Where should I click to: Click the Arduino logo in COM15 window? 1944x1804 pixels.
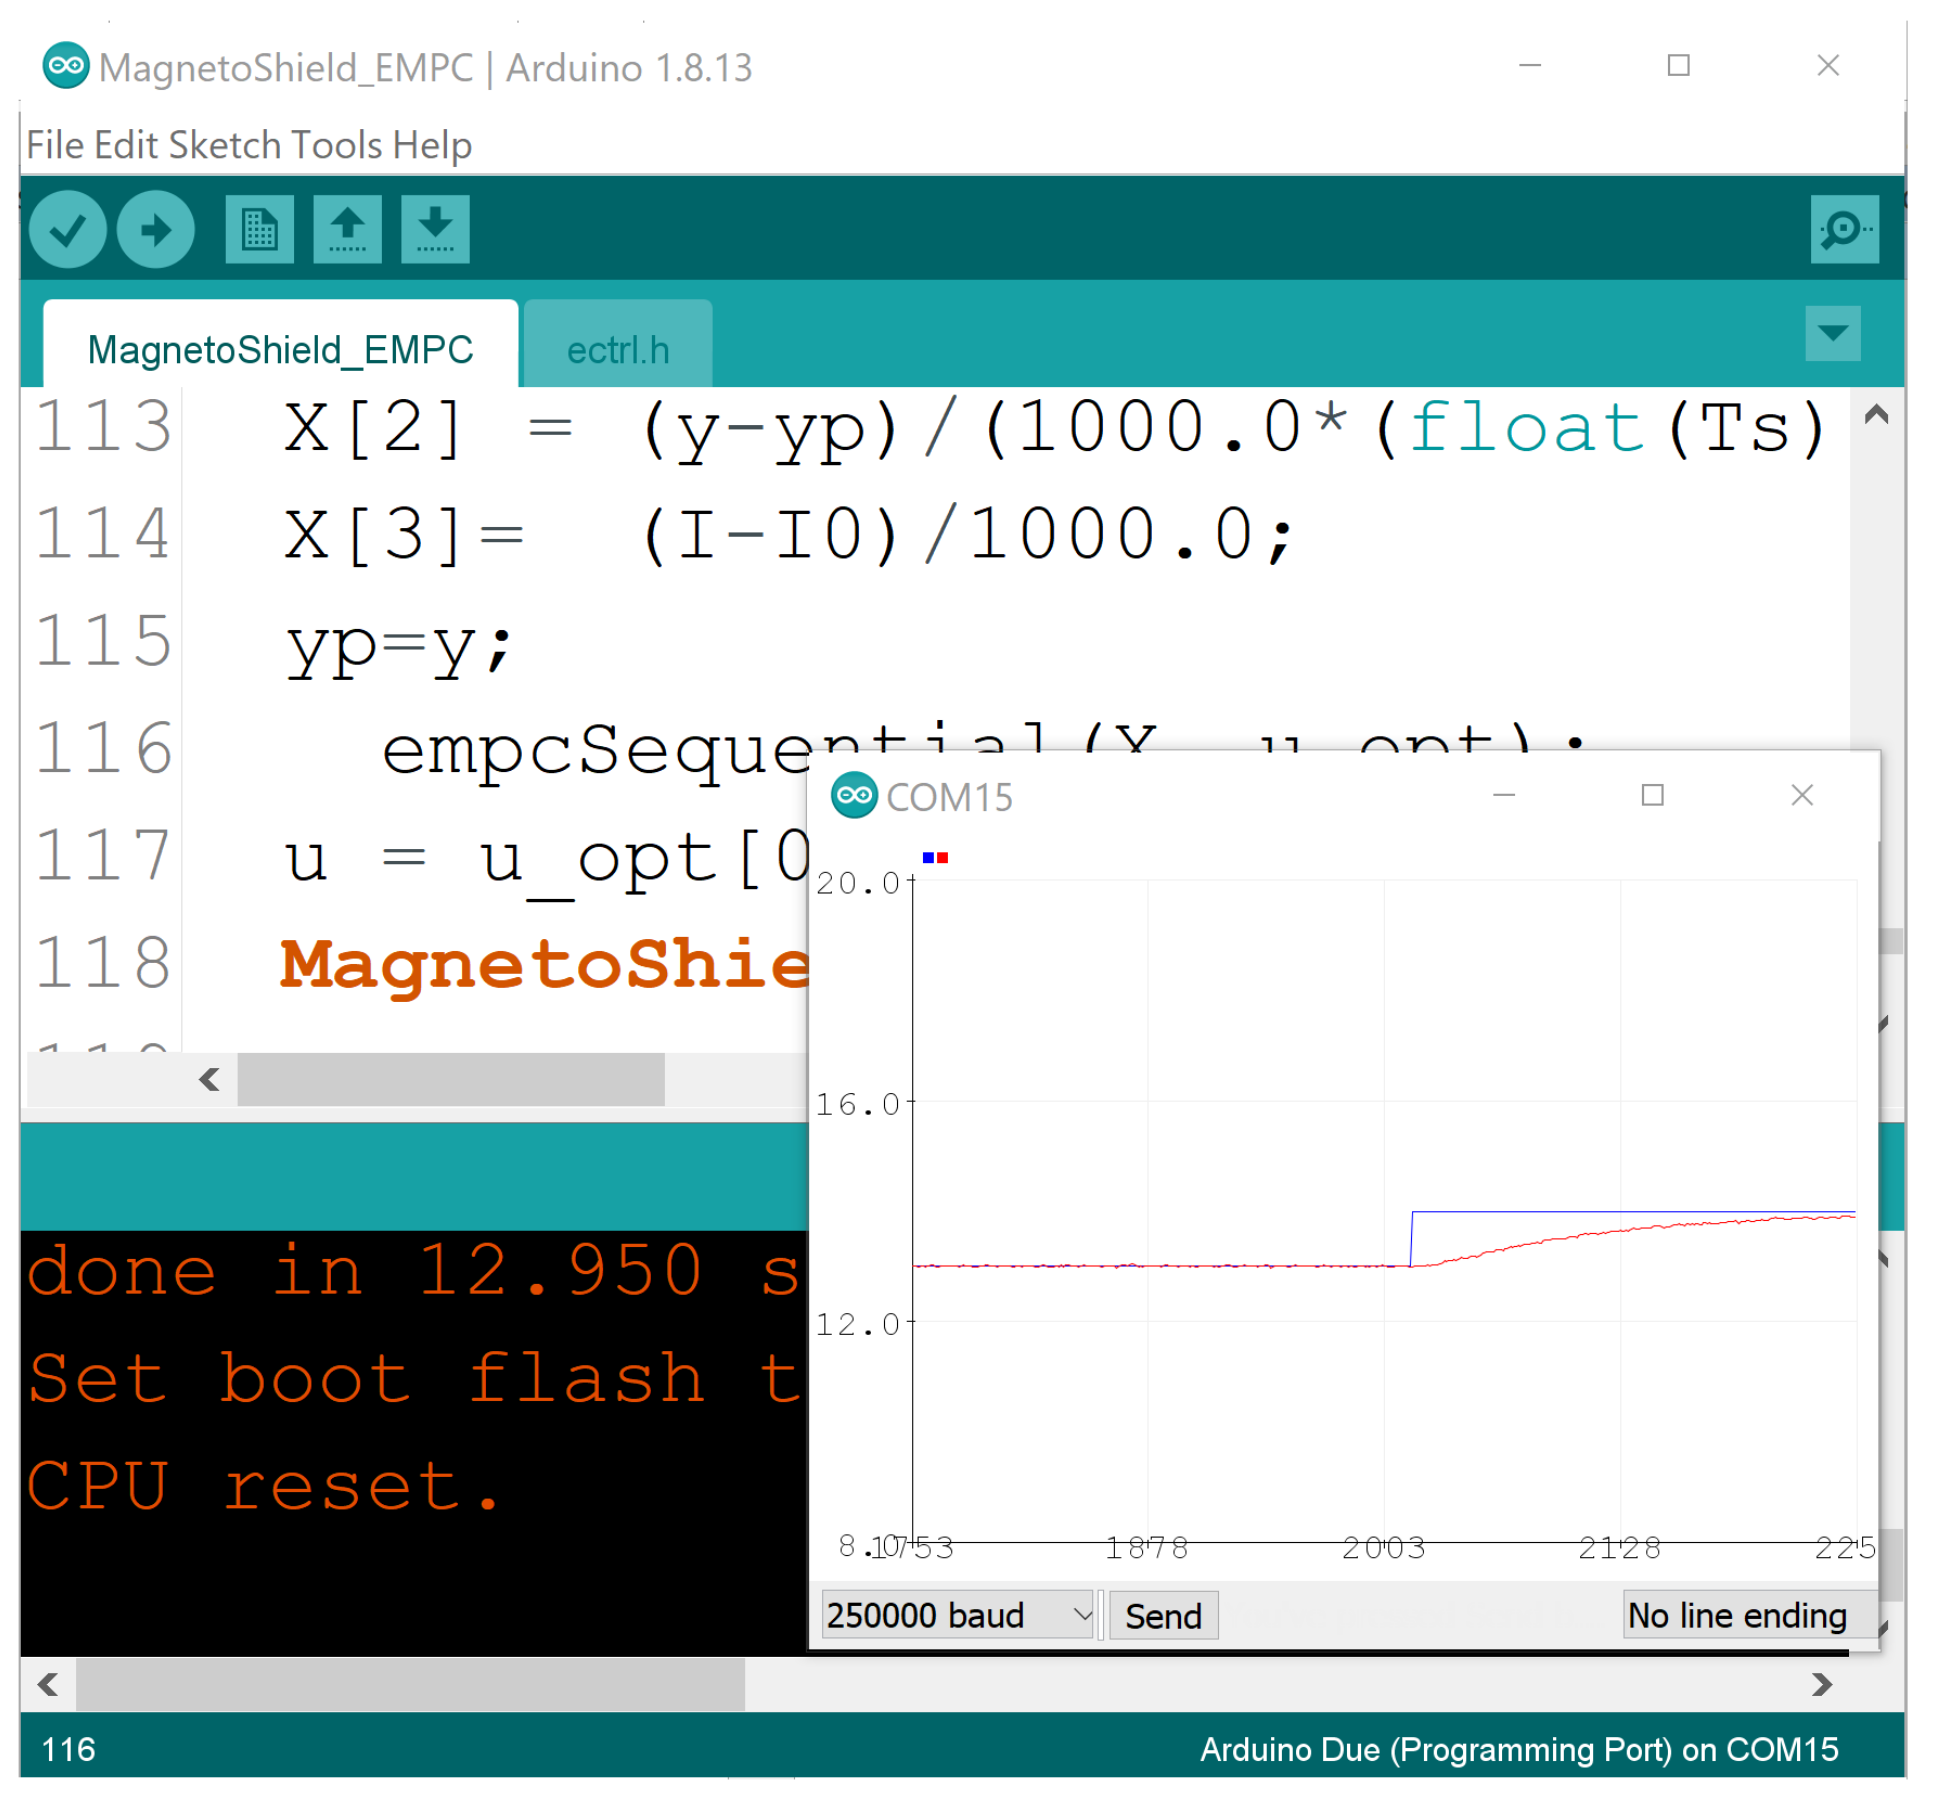pos(854,796)
